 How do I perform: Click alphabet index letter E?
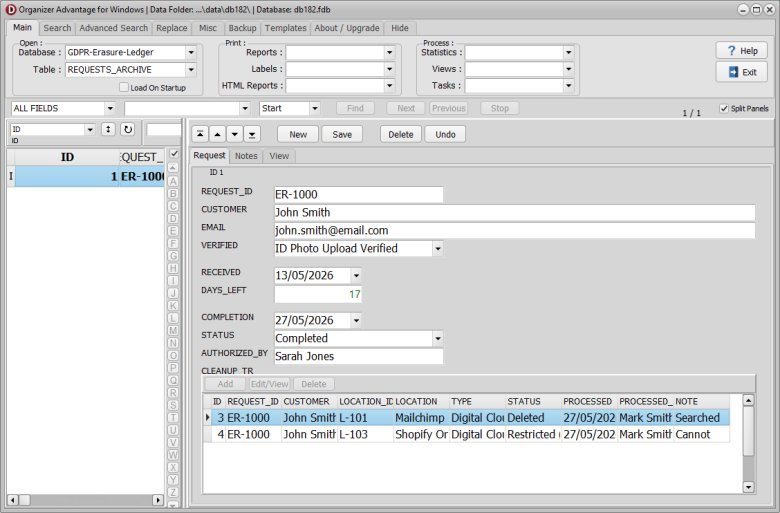(x=173, y=231)
